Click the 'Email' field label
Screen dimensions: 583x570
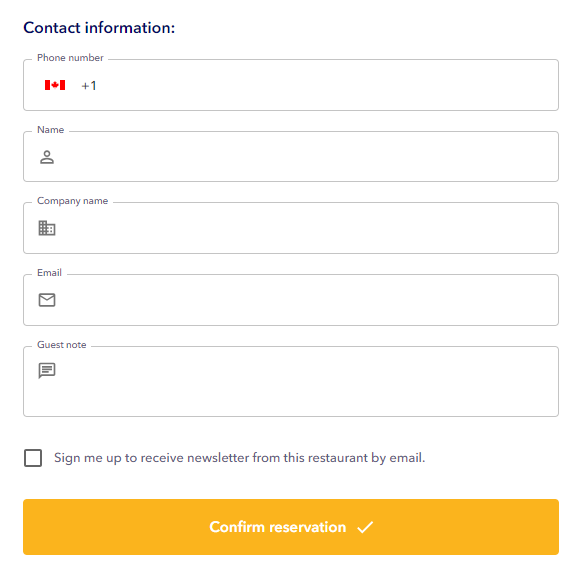point(49,273)
